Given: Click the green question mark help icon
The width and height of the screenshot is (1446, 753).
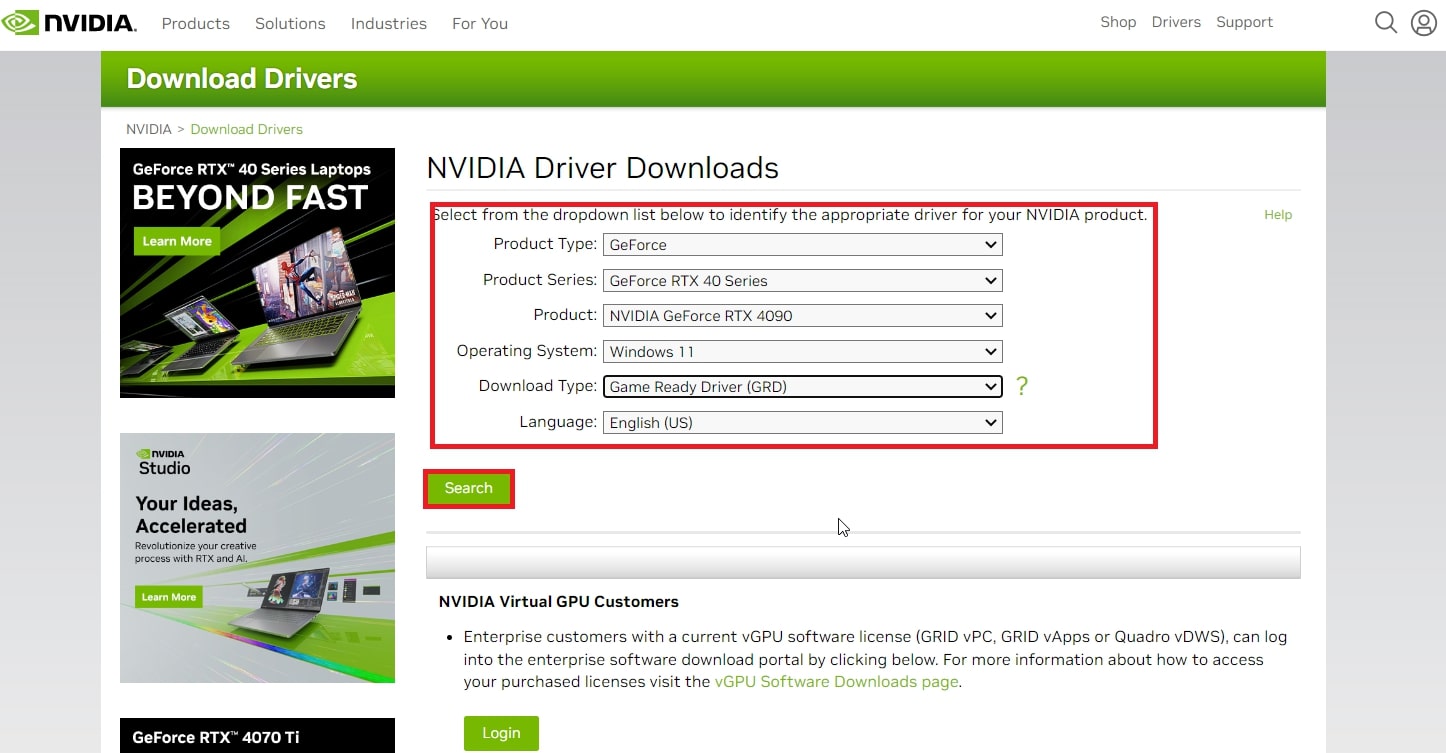Looking at the screenshot, I should [x=1021, y=386].
